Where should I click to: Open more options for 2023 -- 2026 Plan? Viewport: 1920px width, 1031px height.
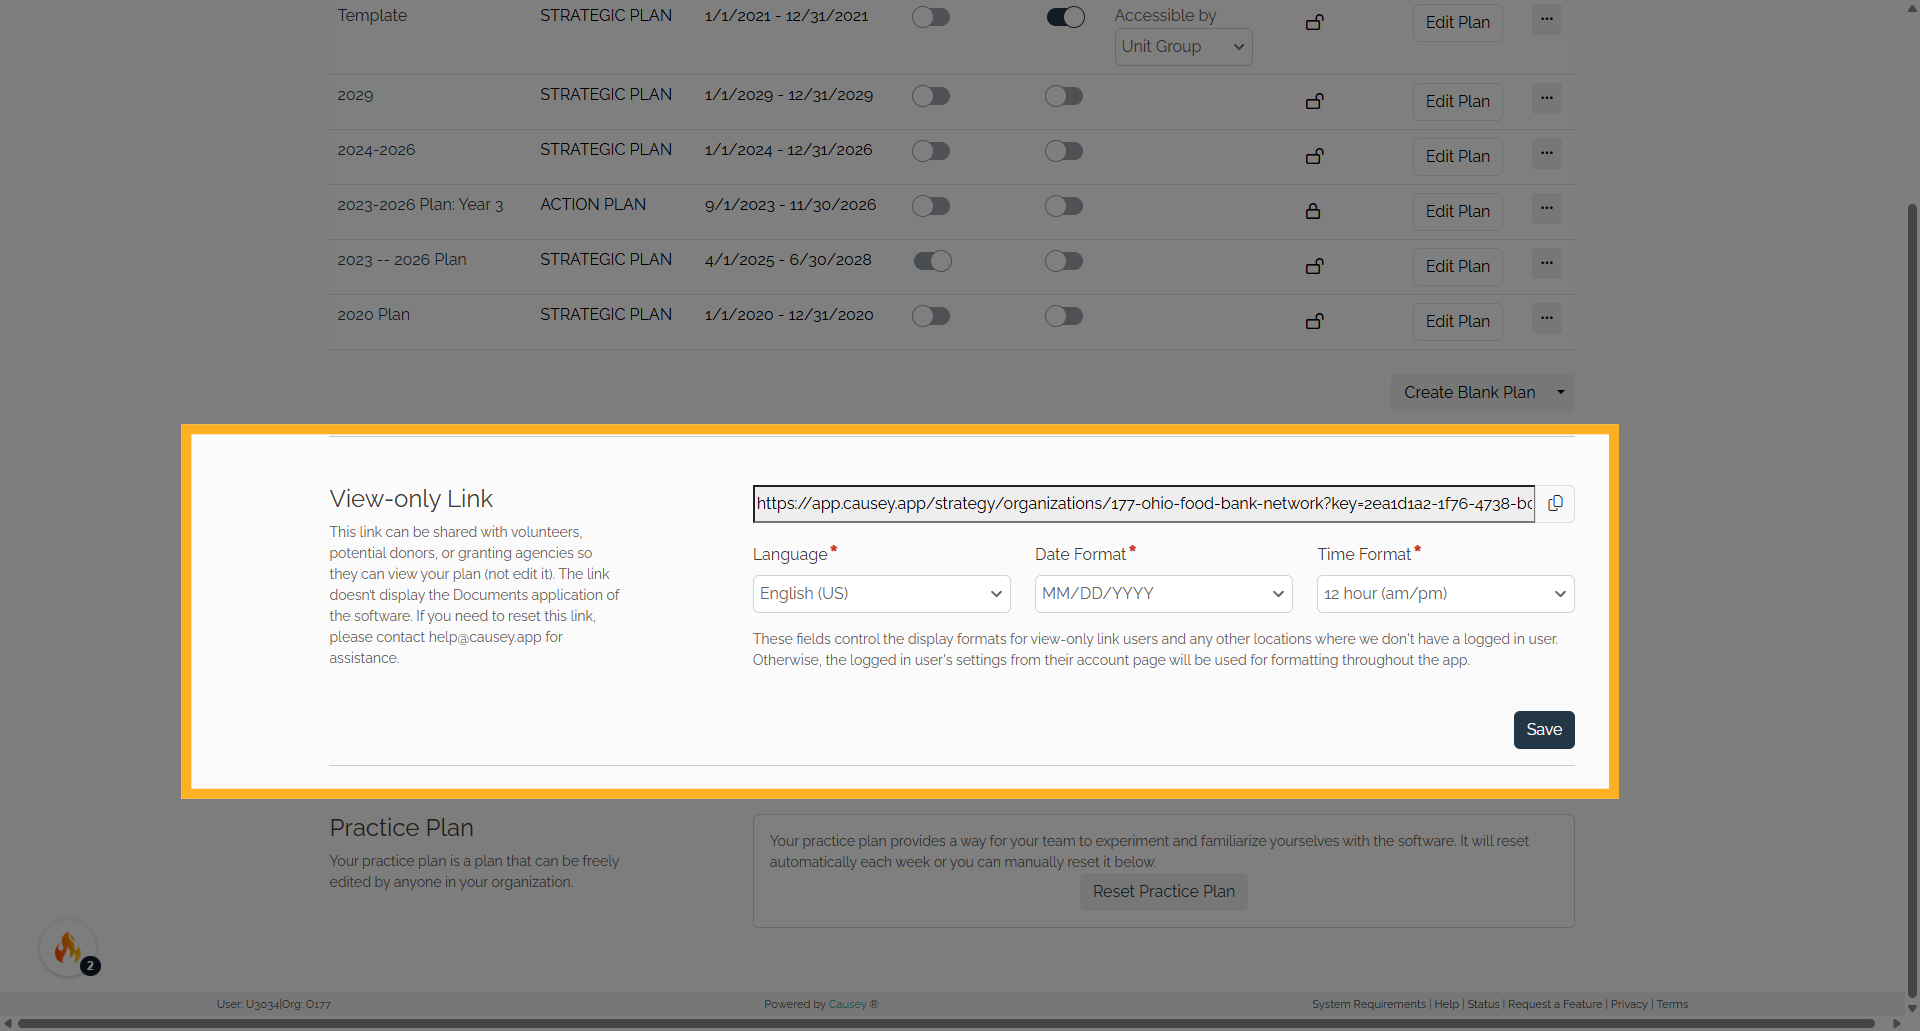point(1546,263)
